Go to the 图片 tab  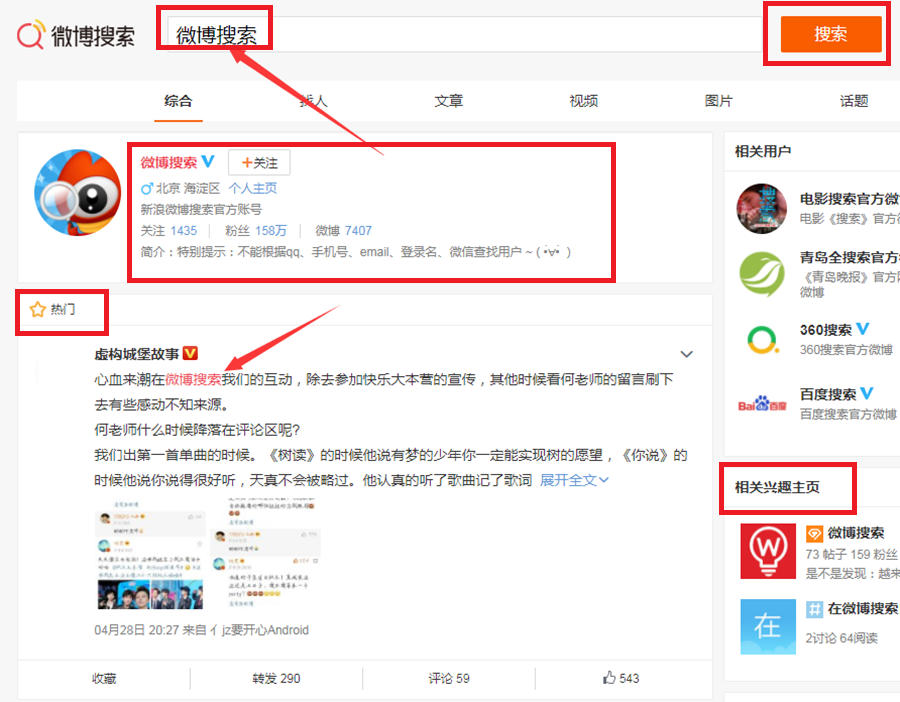click(719, 101)
